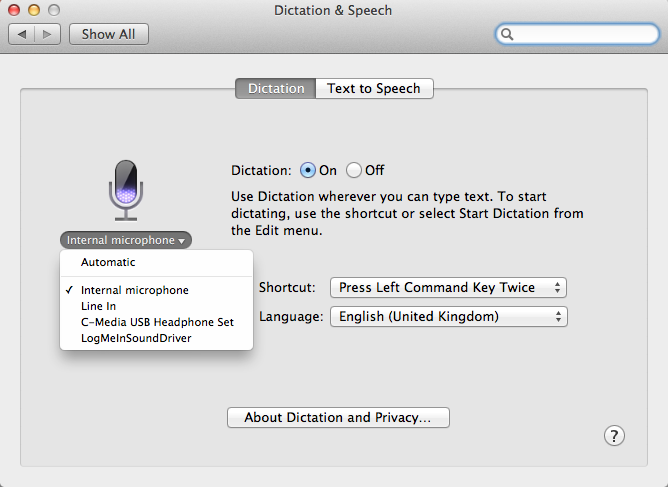
Task: Click the microphone icon
Action: (x=125, y=188)
